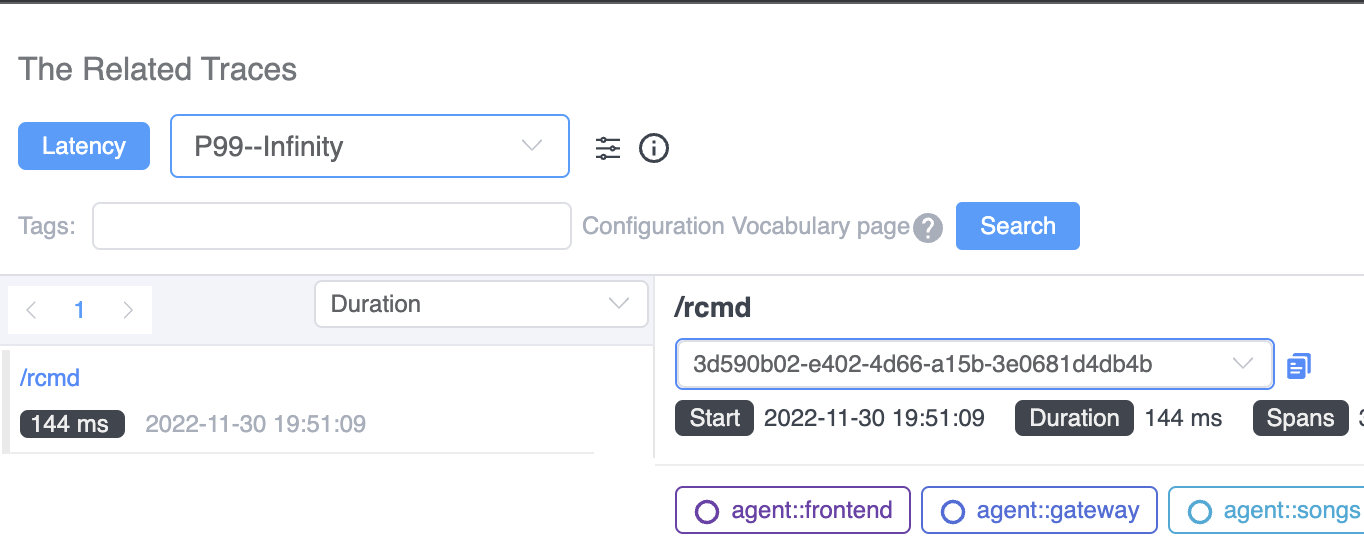Viewport: 1364px width, 558px height.
Task: Click inside the Tags input field
Action: [332, 226]
